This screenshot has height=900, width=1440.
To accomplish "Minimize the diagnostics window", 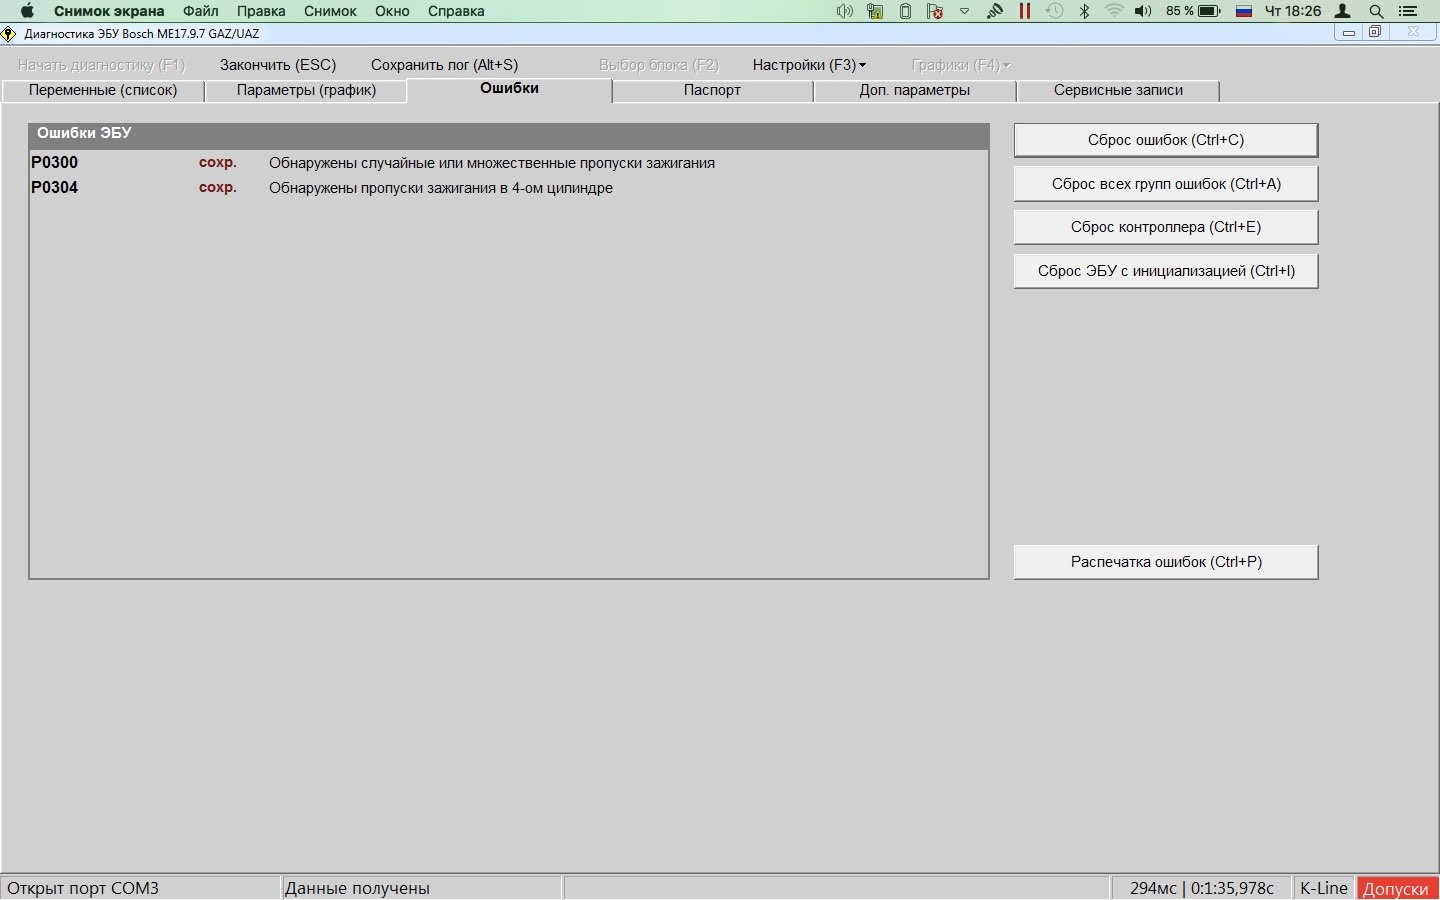I will tap(1349, 32).
